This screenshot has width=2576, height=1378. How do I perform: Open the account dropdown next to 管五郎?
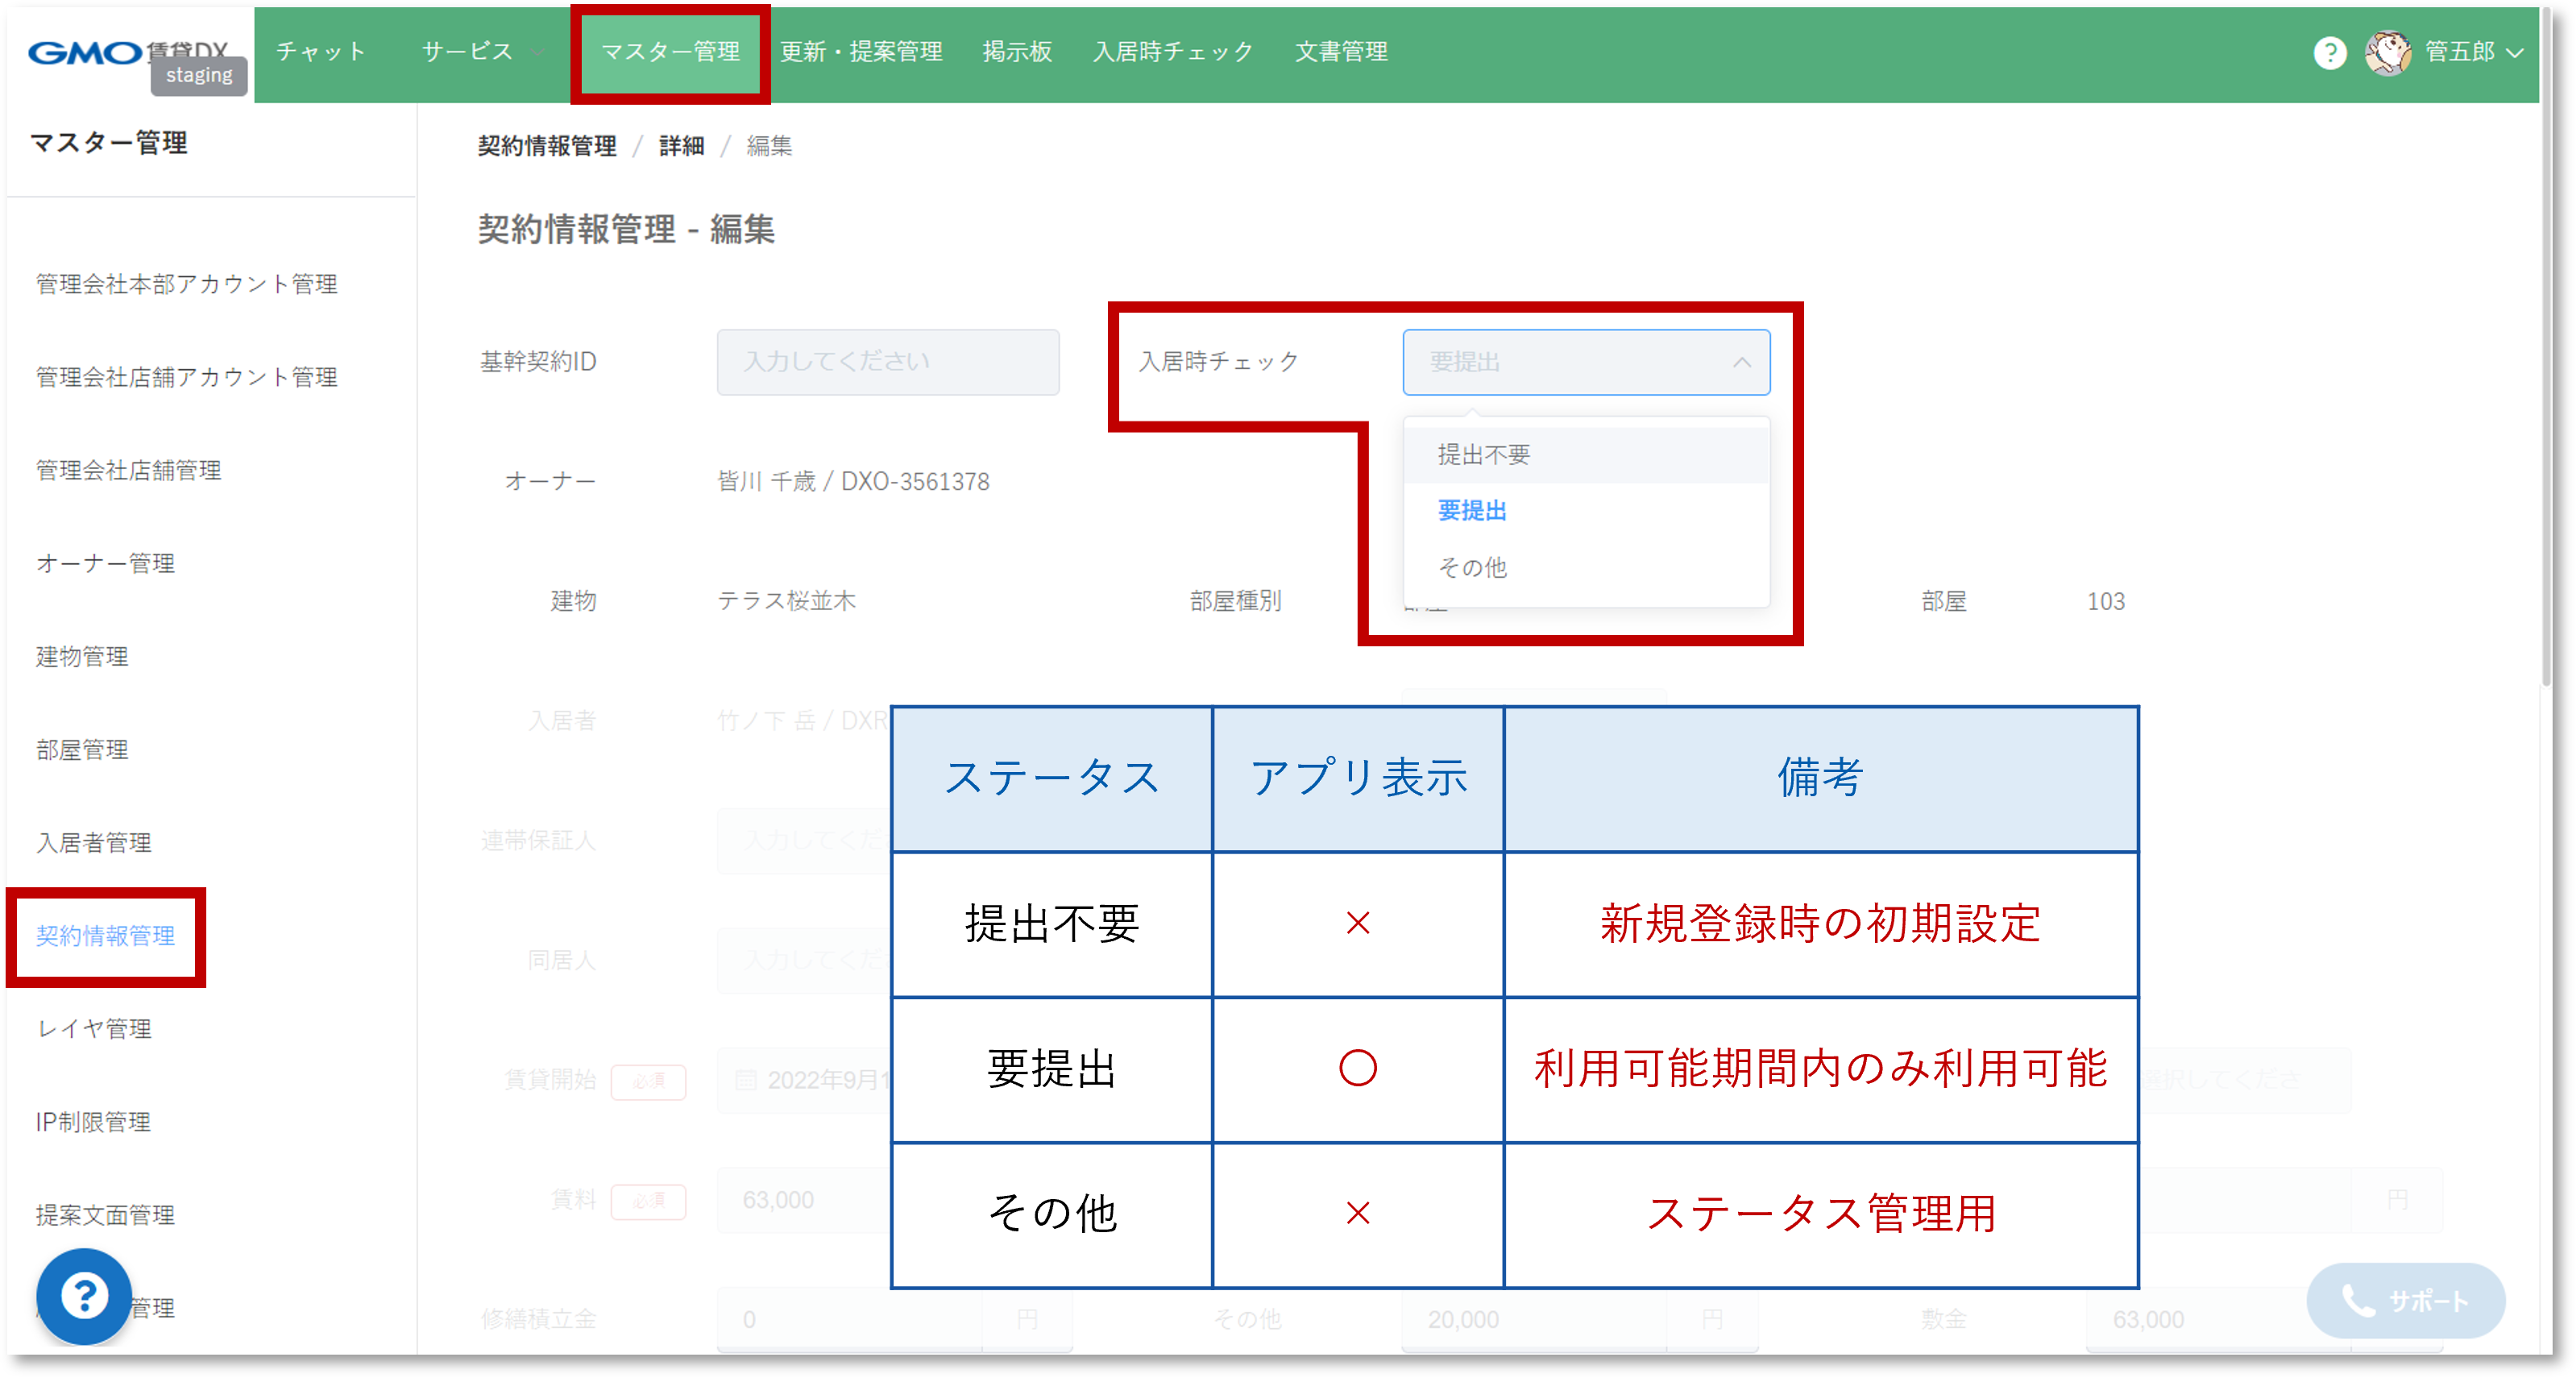tap(2519, 53)
